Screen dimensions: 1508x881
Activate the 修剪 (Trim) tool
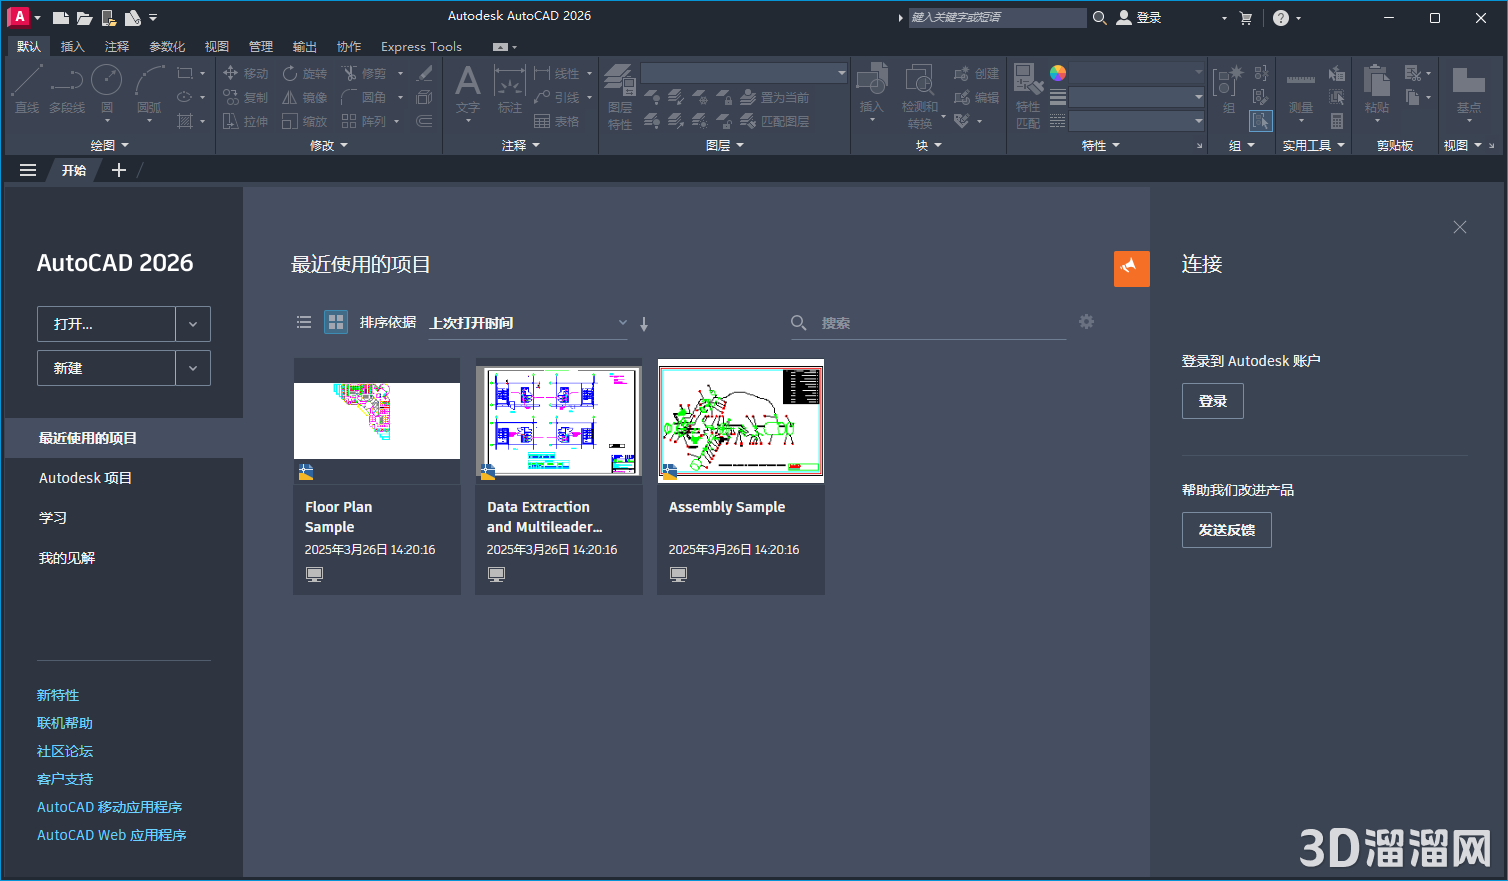[364, 73]
